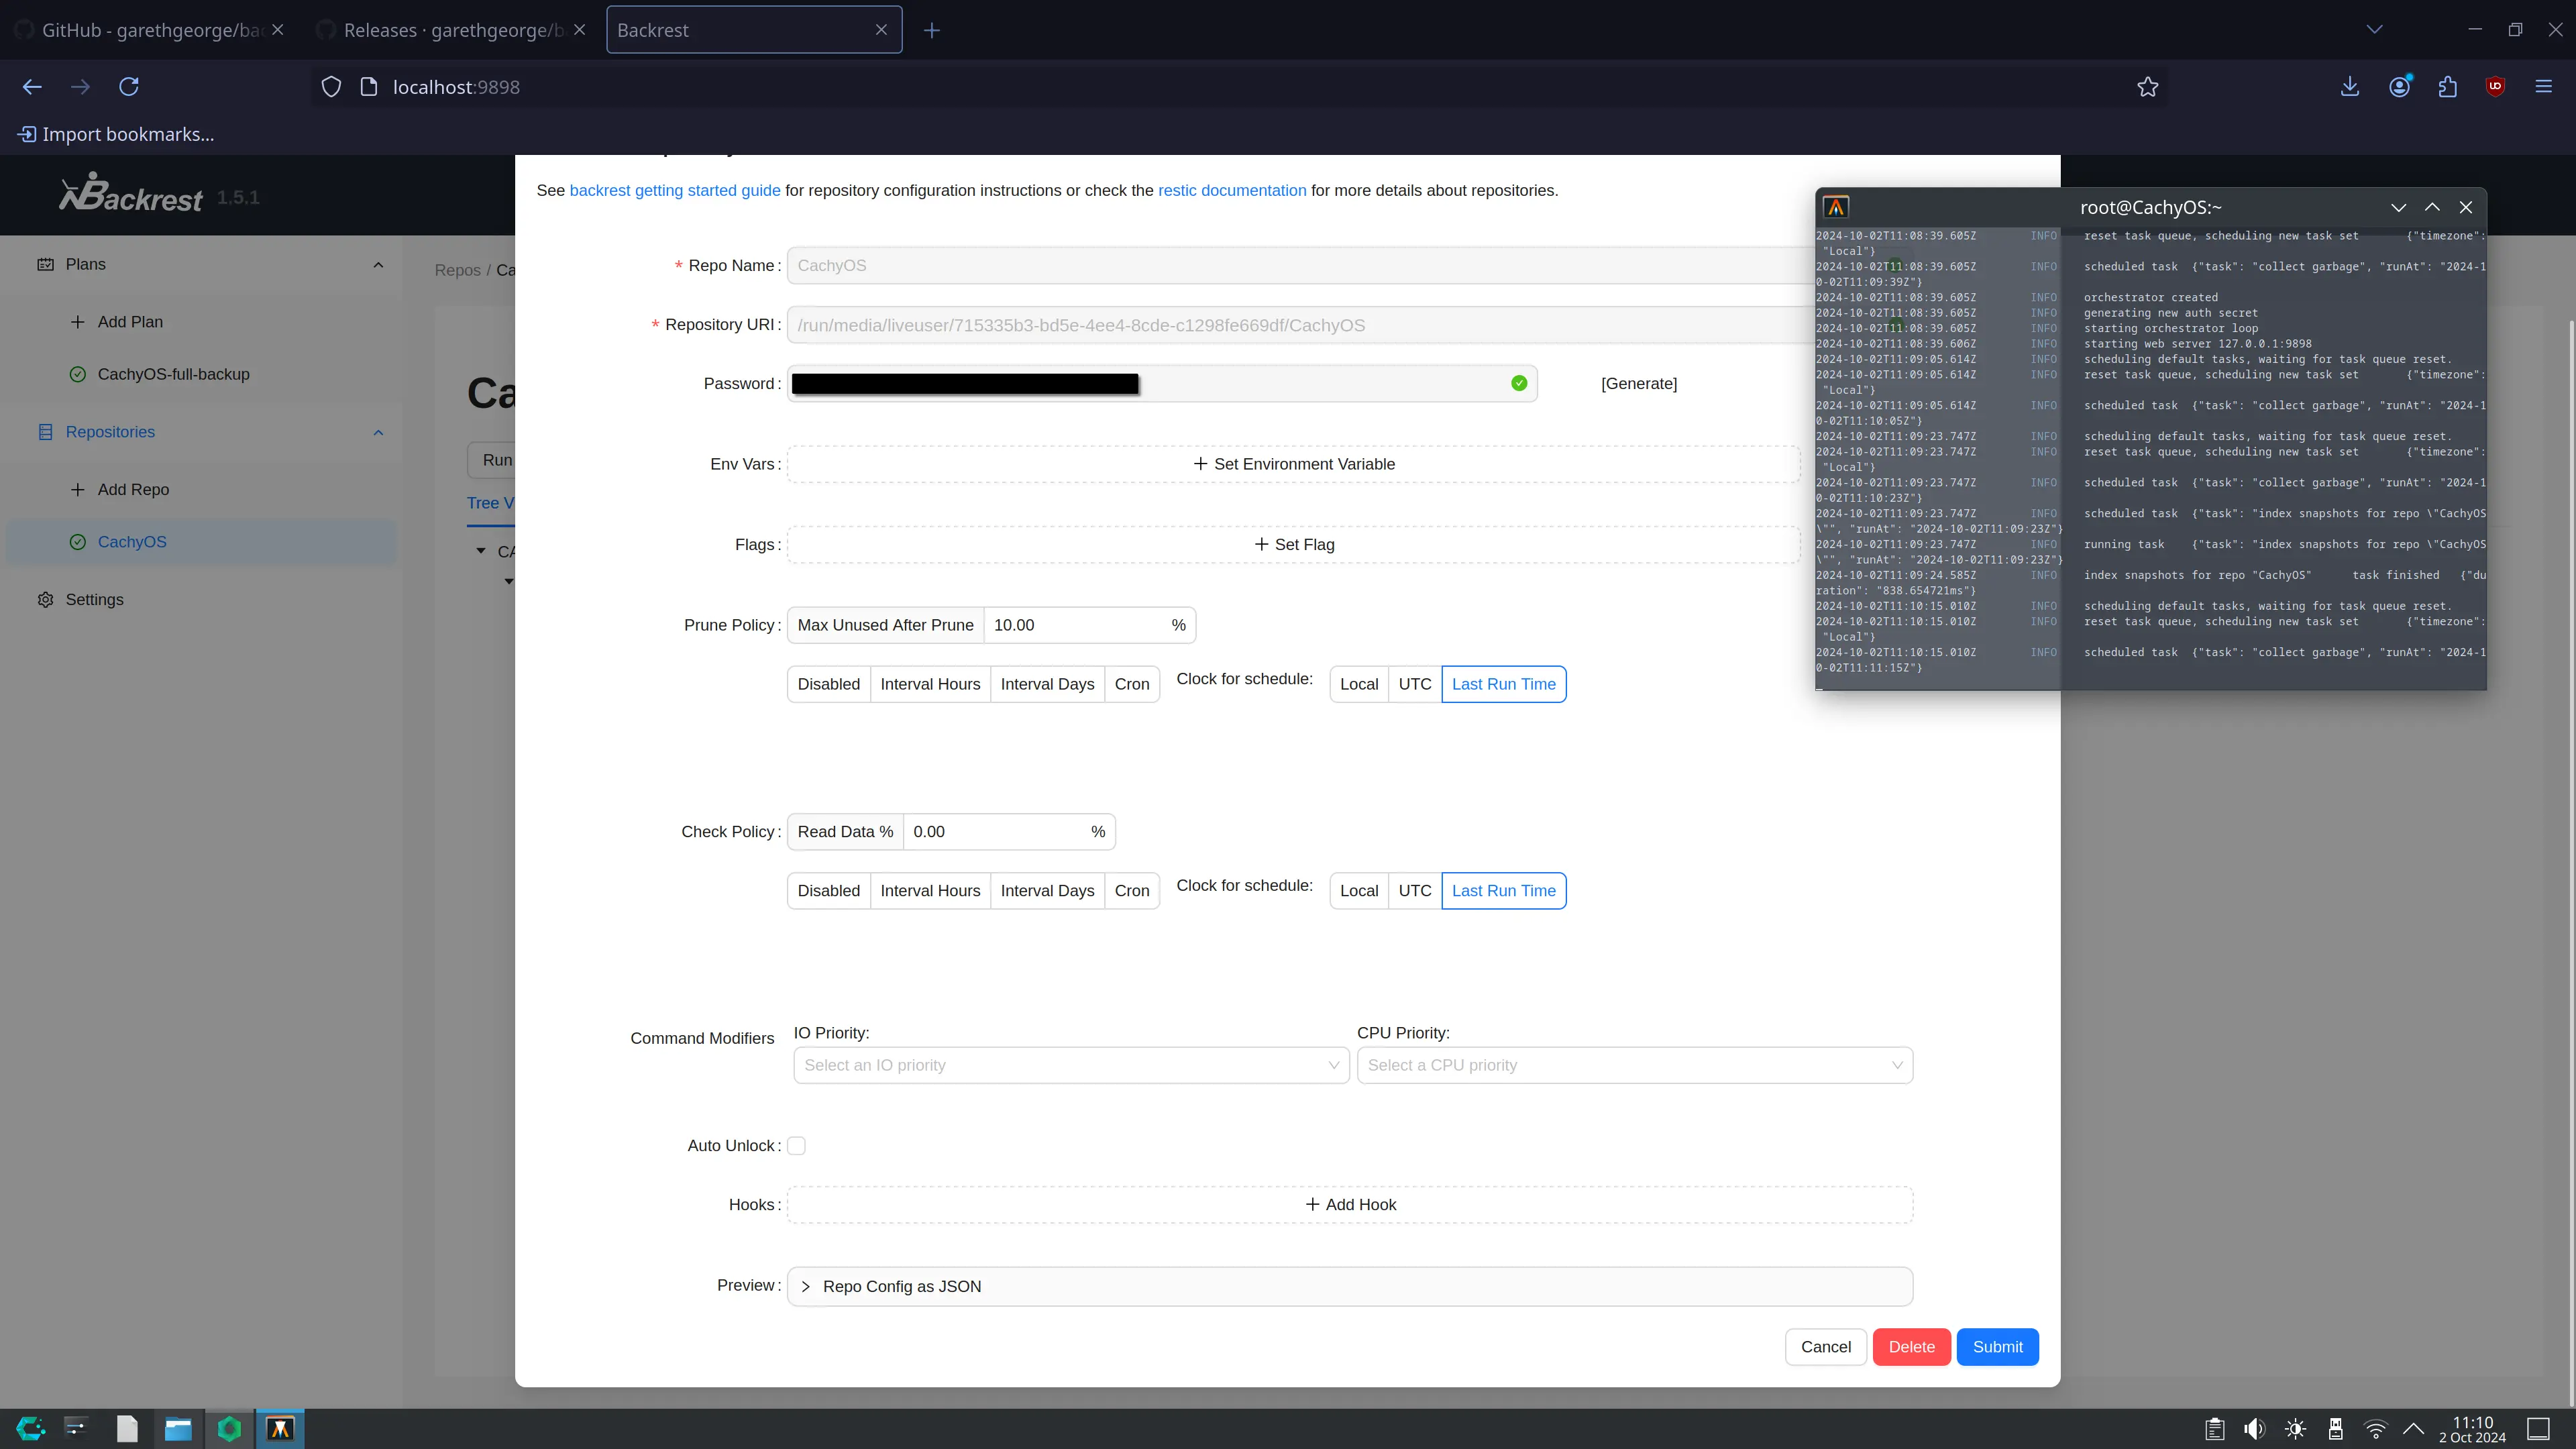This screenshot has height=1449, width=2576.
Task: Reload the page with refresh icon
Action: pyautogui.click(x=129, y=87)
